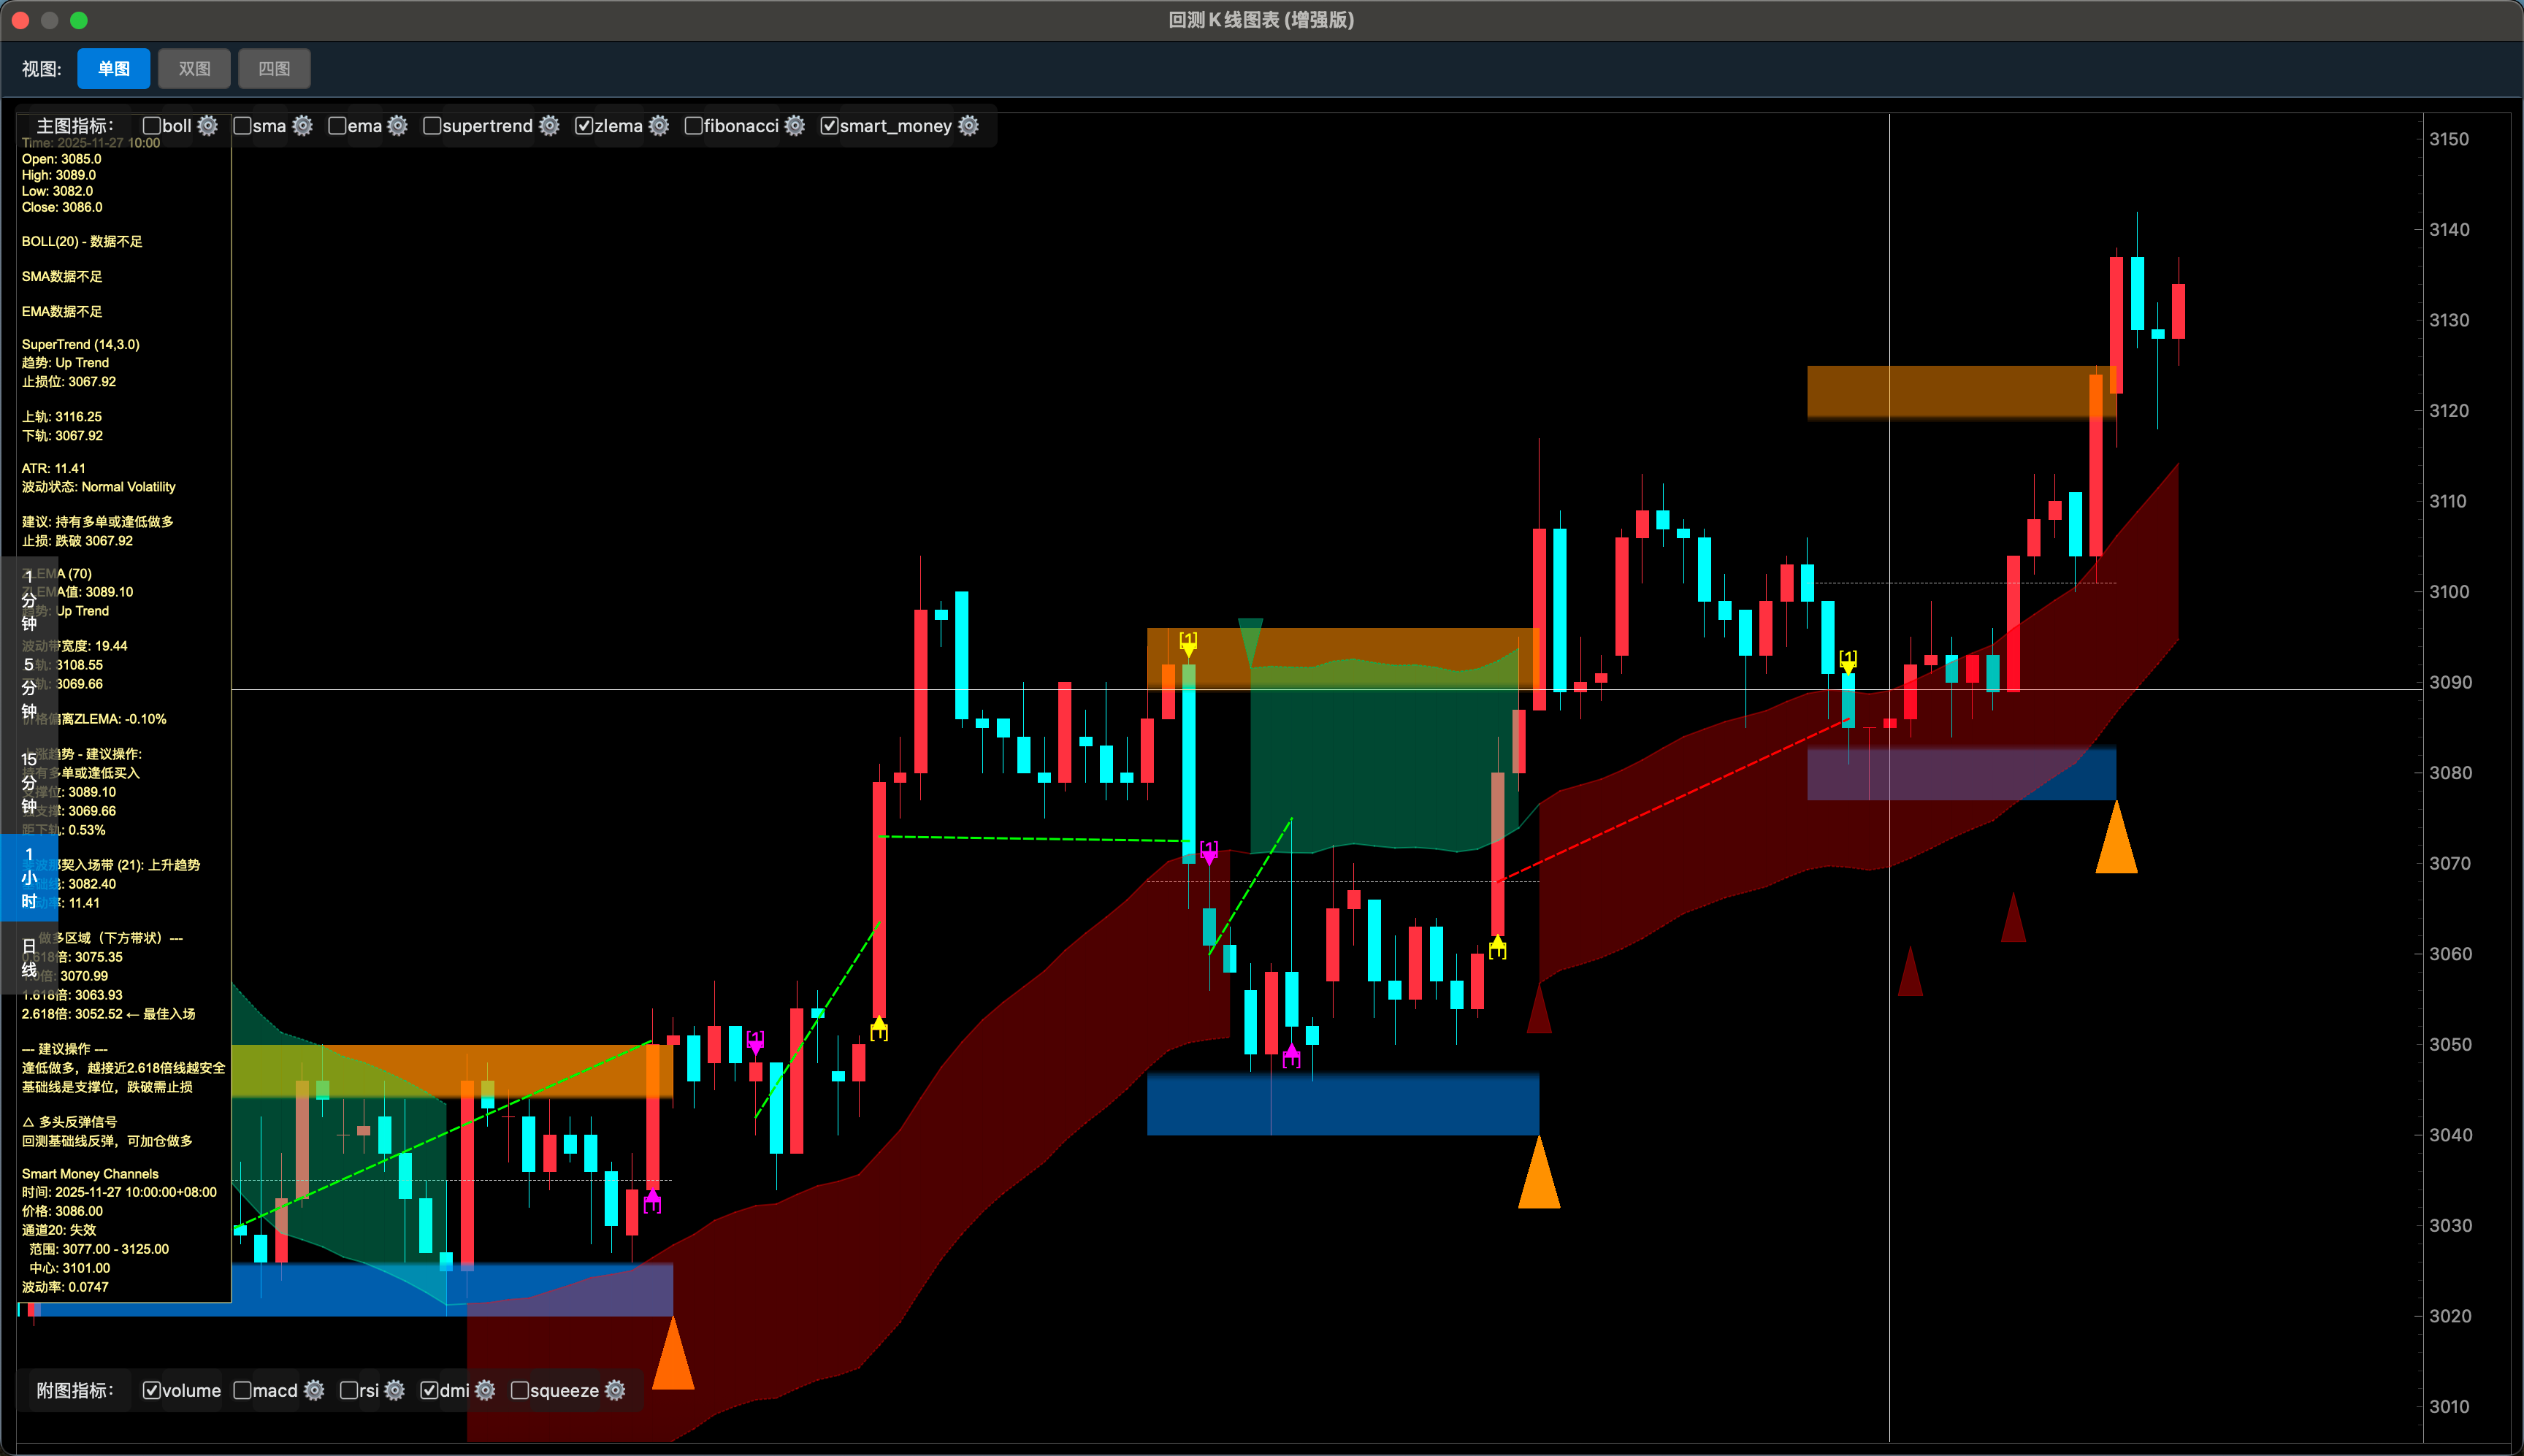The height and width of the screenshot is (1456, 2524).
Task: Enable the boll indicator checkbox
Action: (152, 126)
